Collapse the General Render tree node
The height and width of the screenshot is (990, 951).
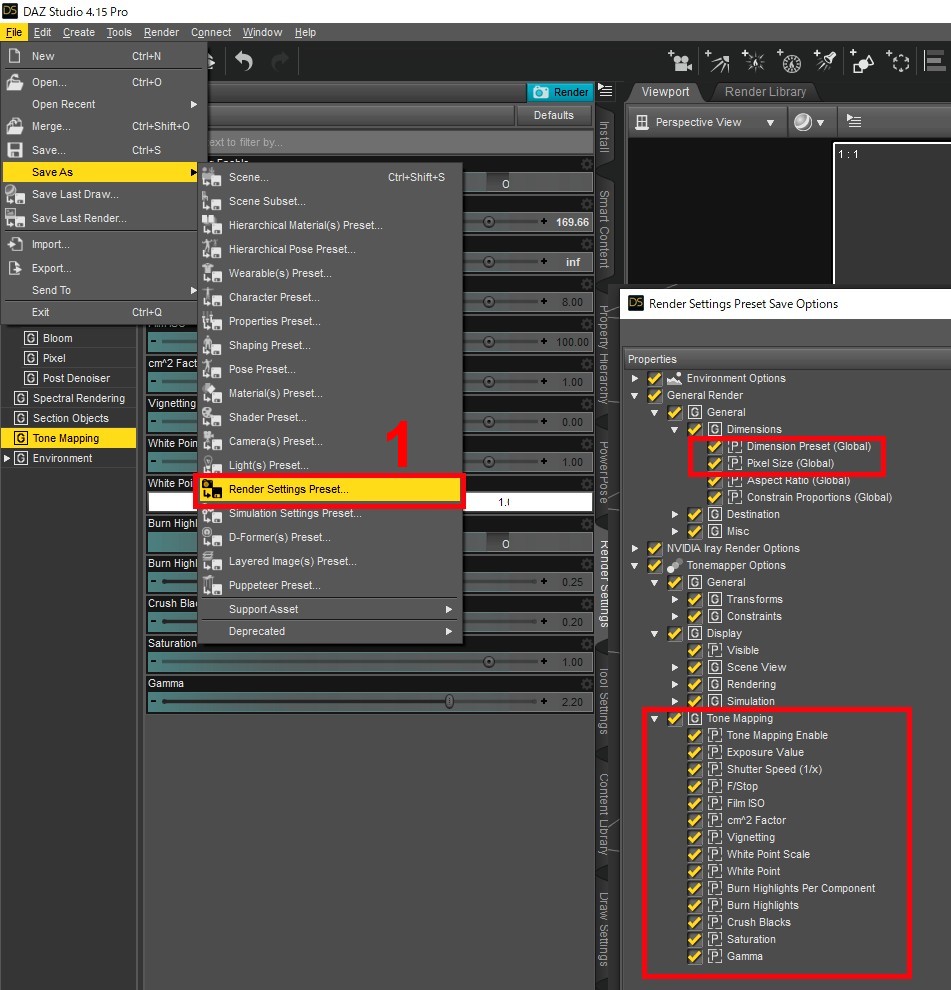(x=635, y=396)
